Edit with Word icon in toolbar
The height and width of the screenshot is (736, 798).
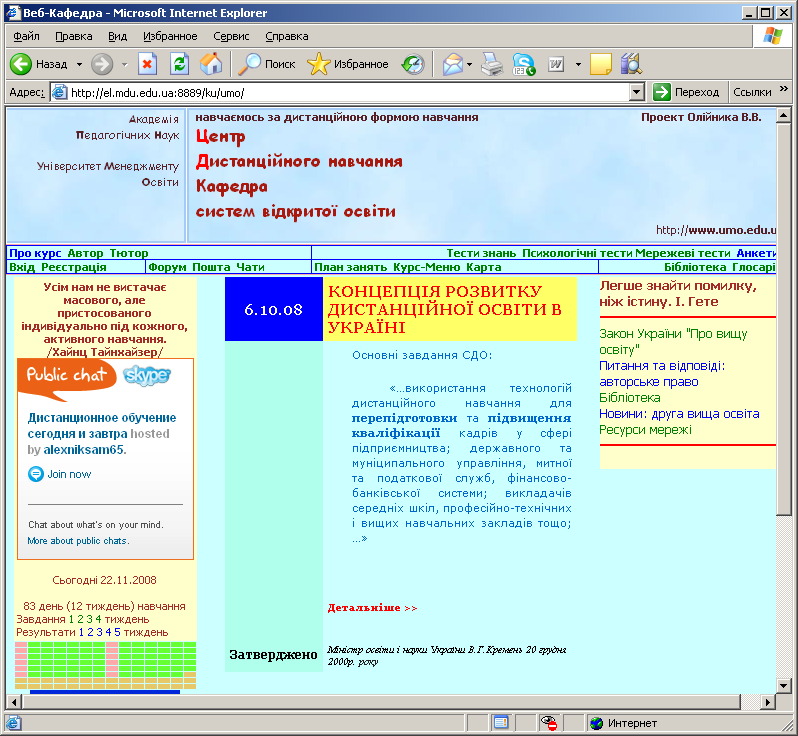point(556,64)
